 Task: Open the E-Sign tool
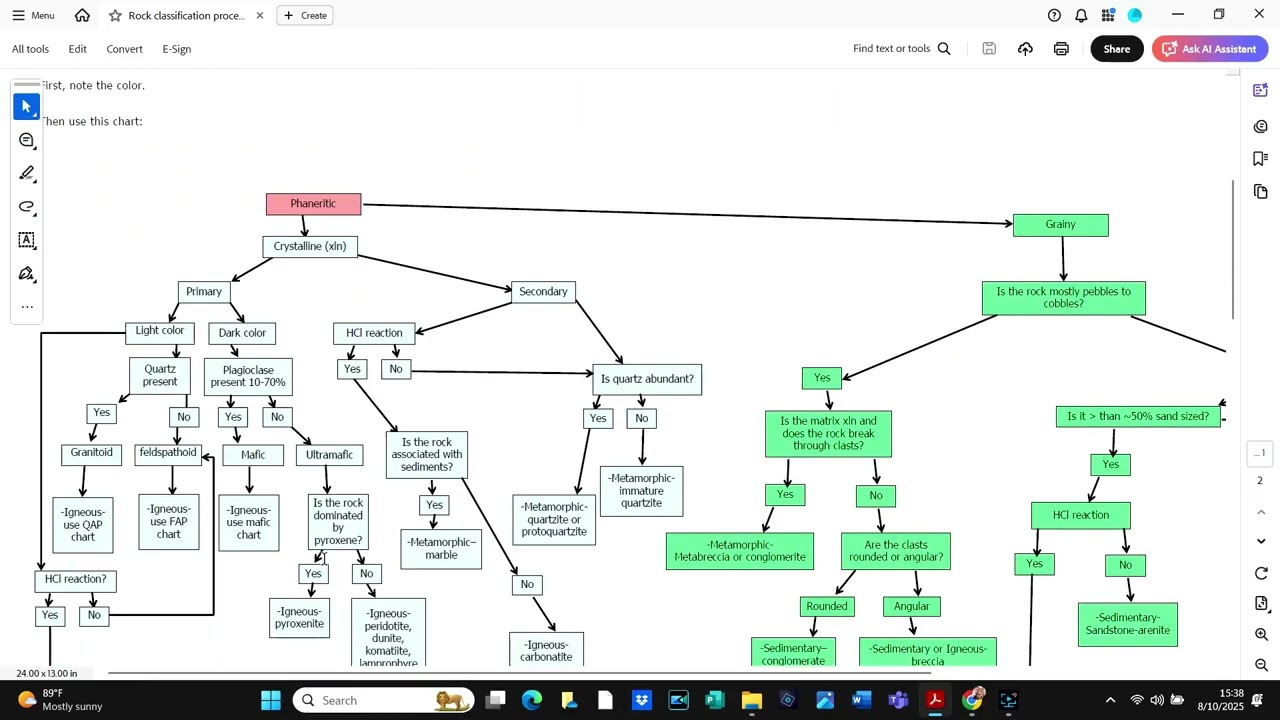[176, 49]
